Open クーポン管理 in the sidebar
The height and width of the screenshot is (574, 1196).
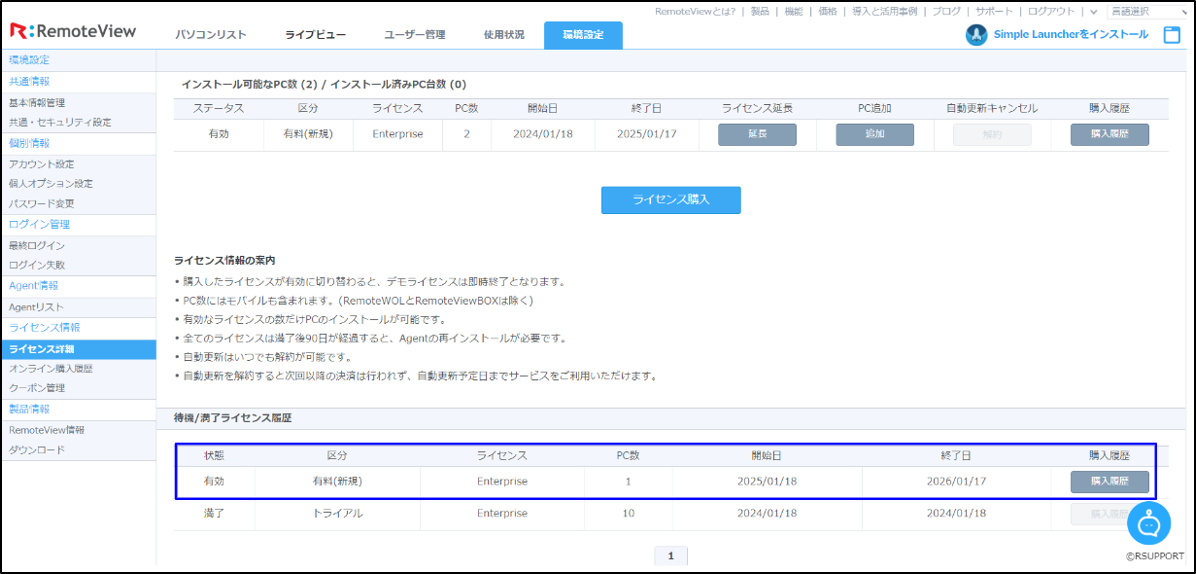point(37,388)
